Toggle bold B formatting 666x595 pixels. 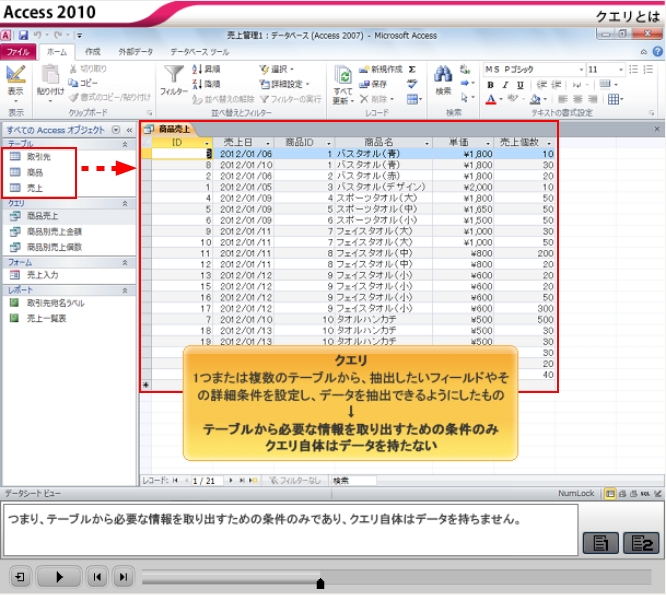coord(491,85)
